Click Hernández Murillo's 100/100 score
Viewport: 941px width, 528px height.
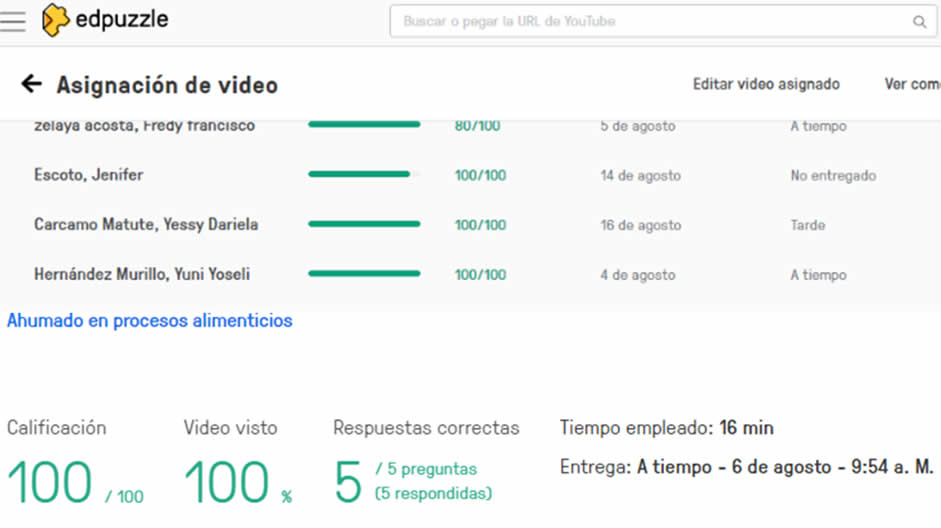point(480,275)
